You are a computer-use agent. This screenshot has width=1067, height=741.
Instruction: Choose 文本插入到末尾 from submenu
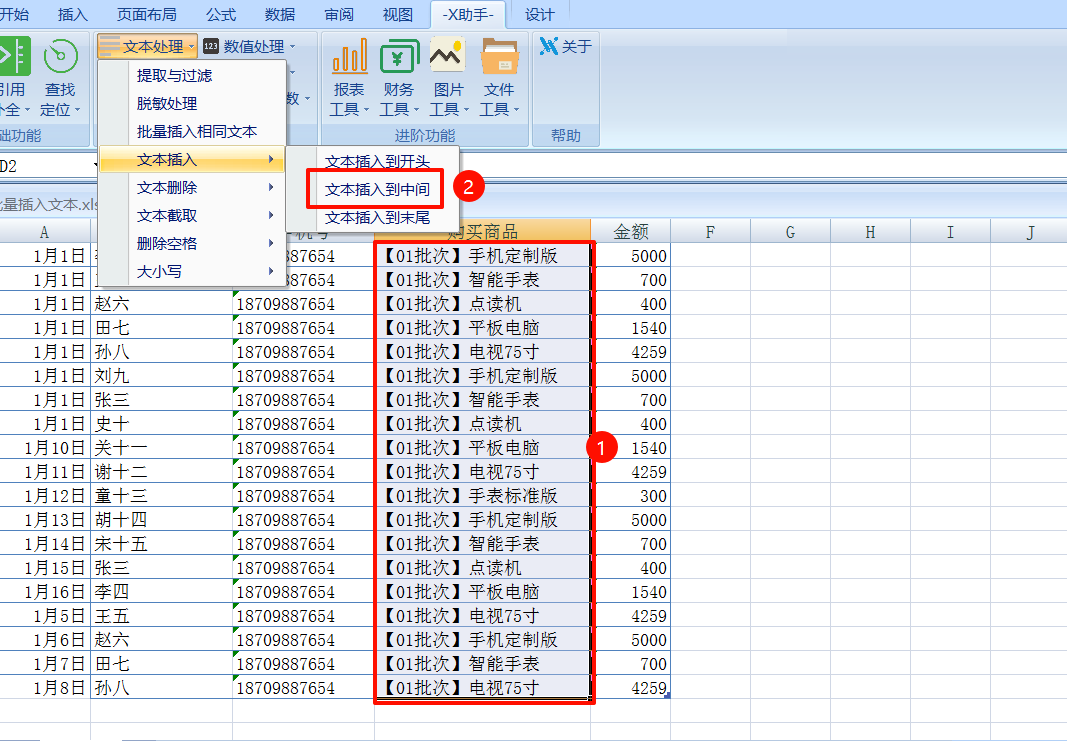(x=377, y=217)
